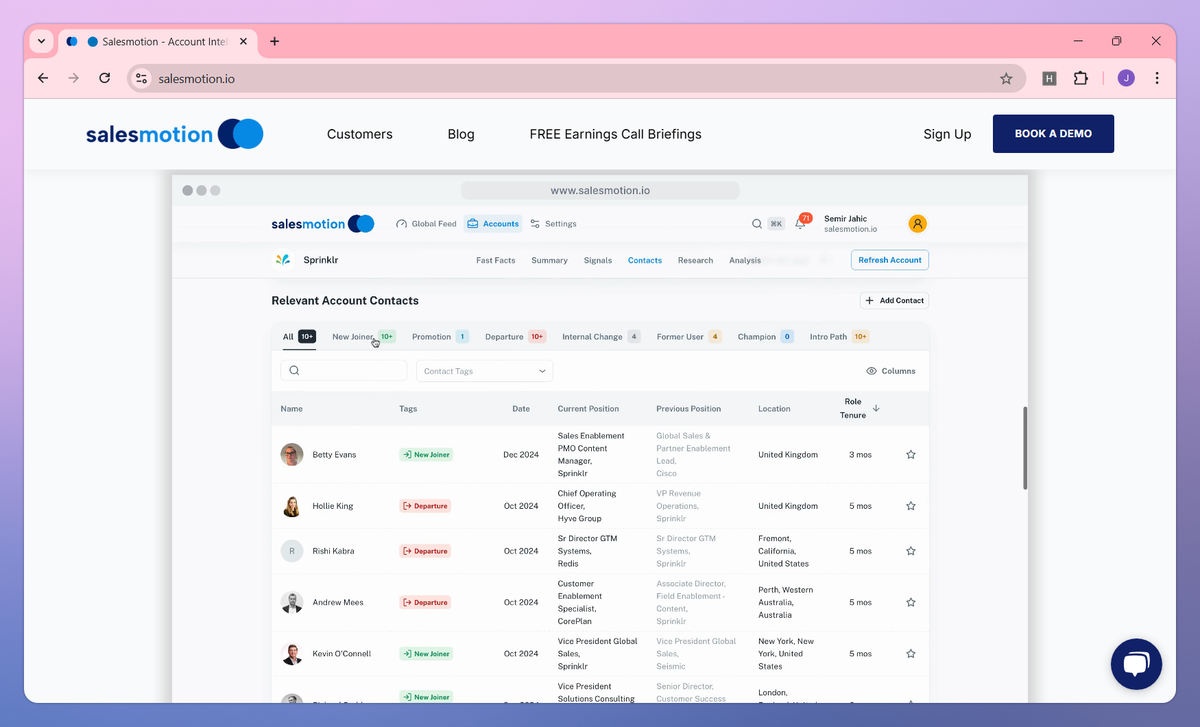This screenshot has width=1200, height=727.
Task: Click the Date column header
Action: [521, 408]
